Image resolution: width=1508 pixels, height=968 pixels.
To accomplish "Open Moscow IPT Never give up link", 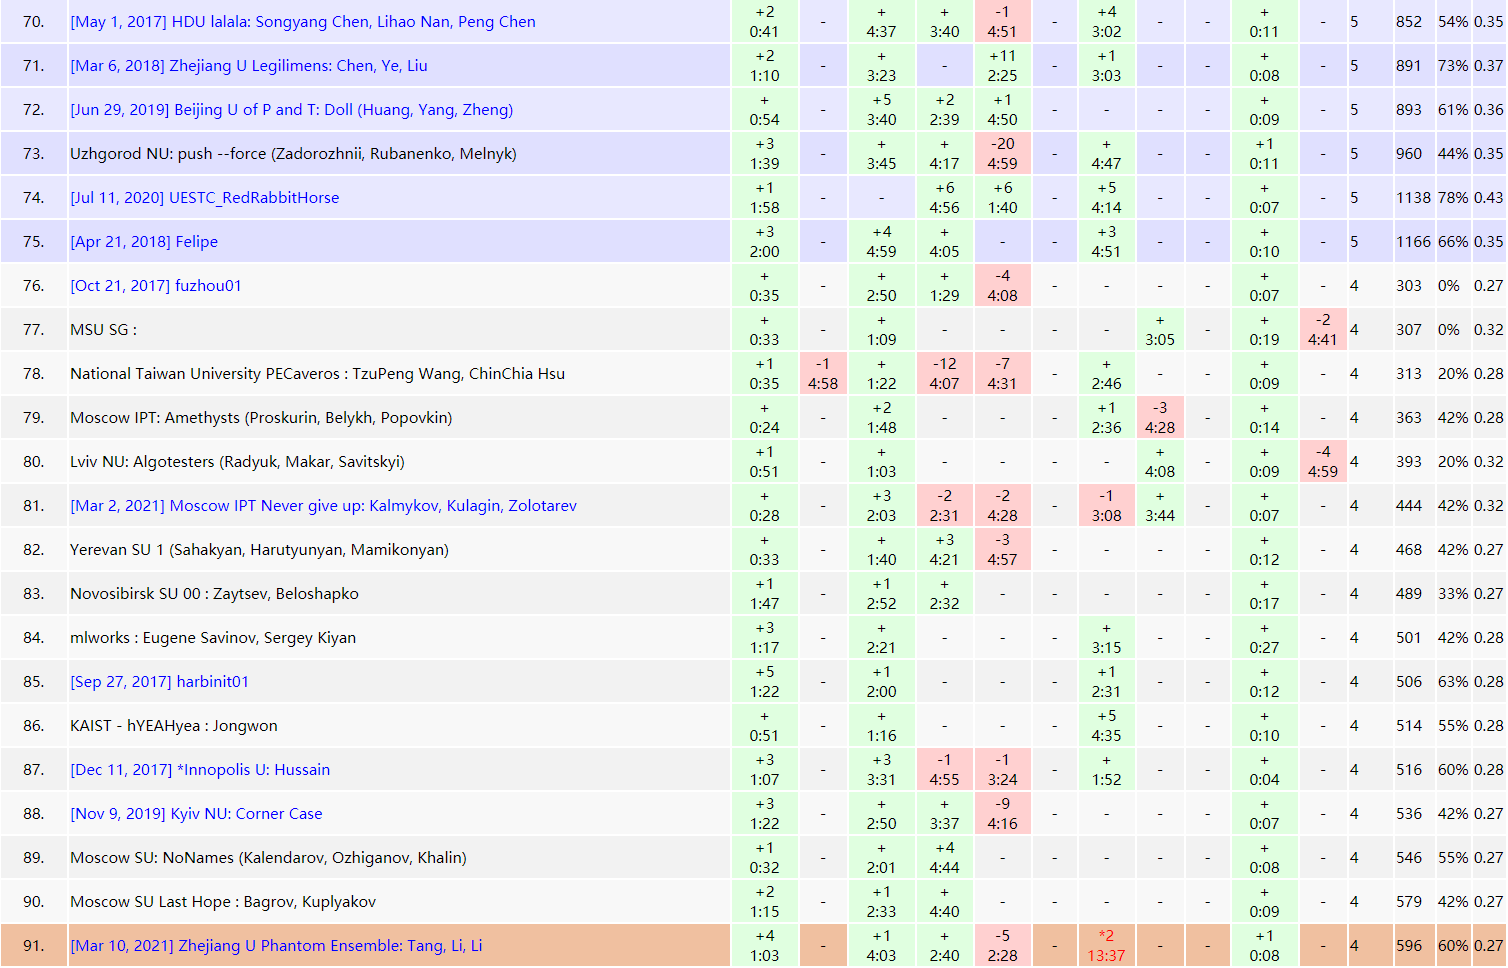I will coord(323,506).
